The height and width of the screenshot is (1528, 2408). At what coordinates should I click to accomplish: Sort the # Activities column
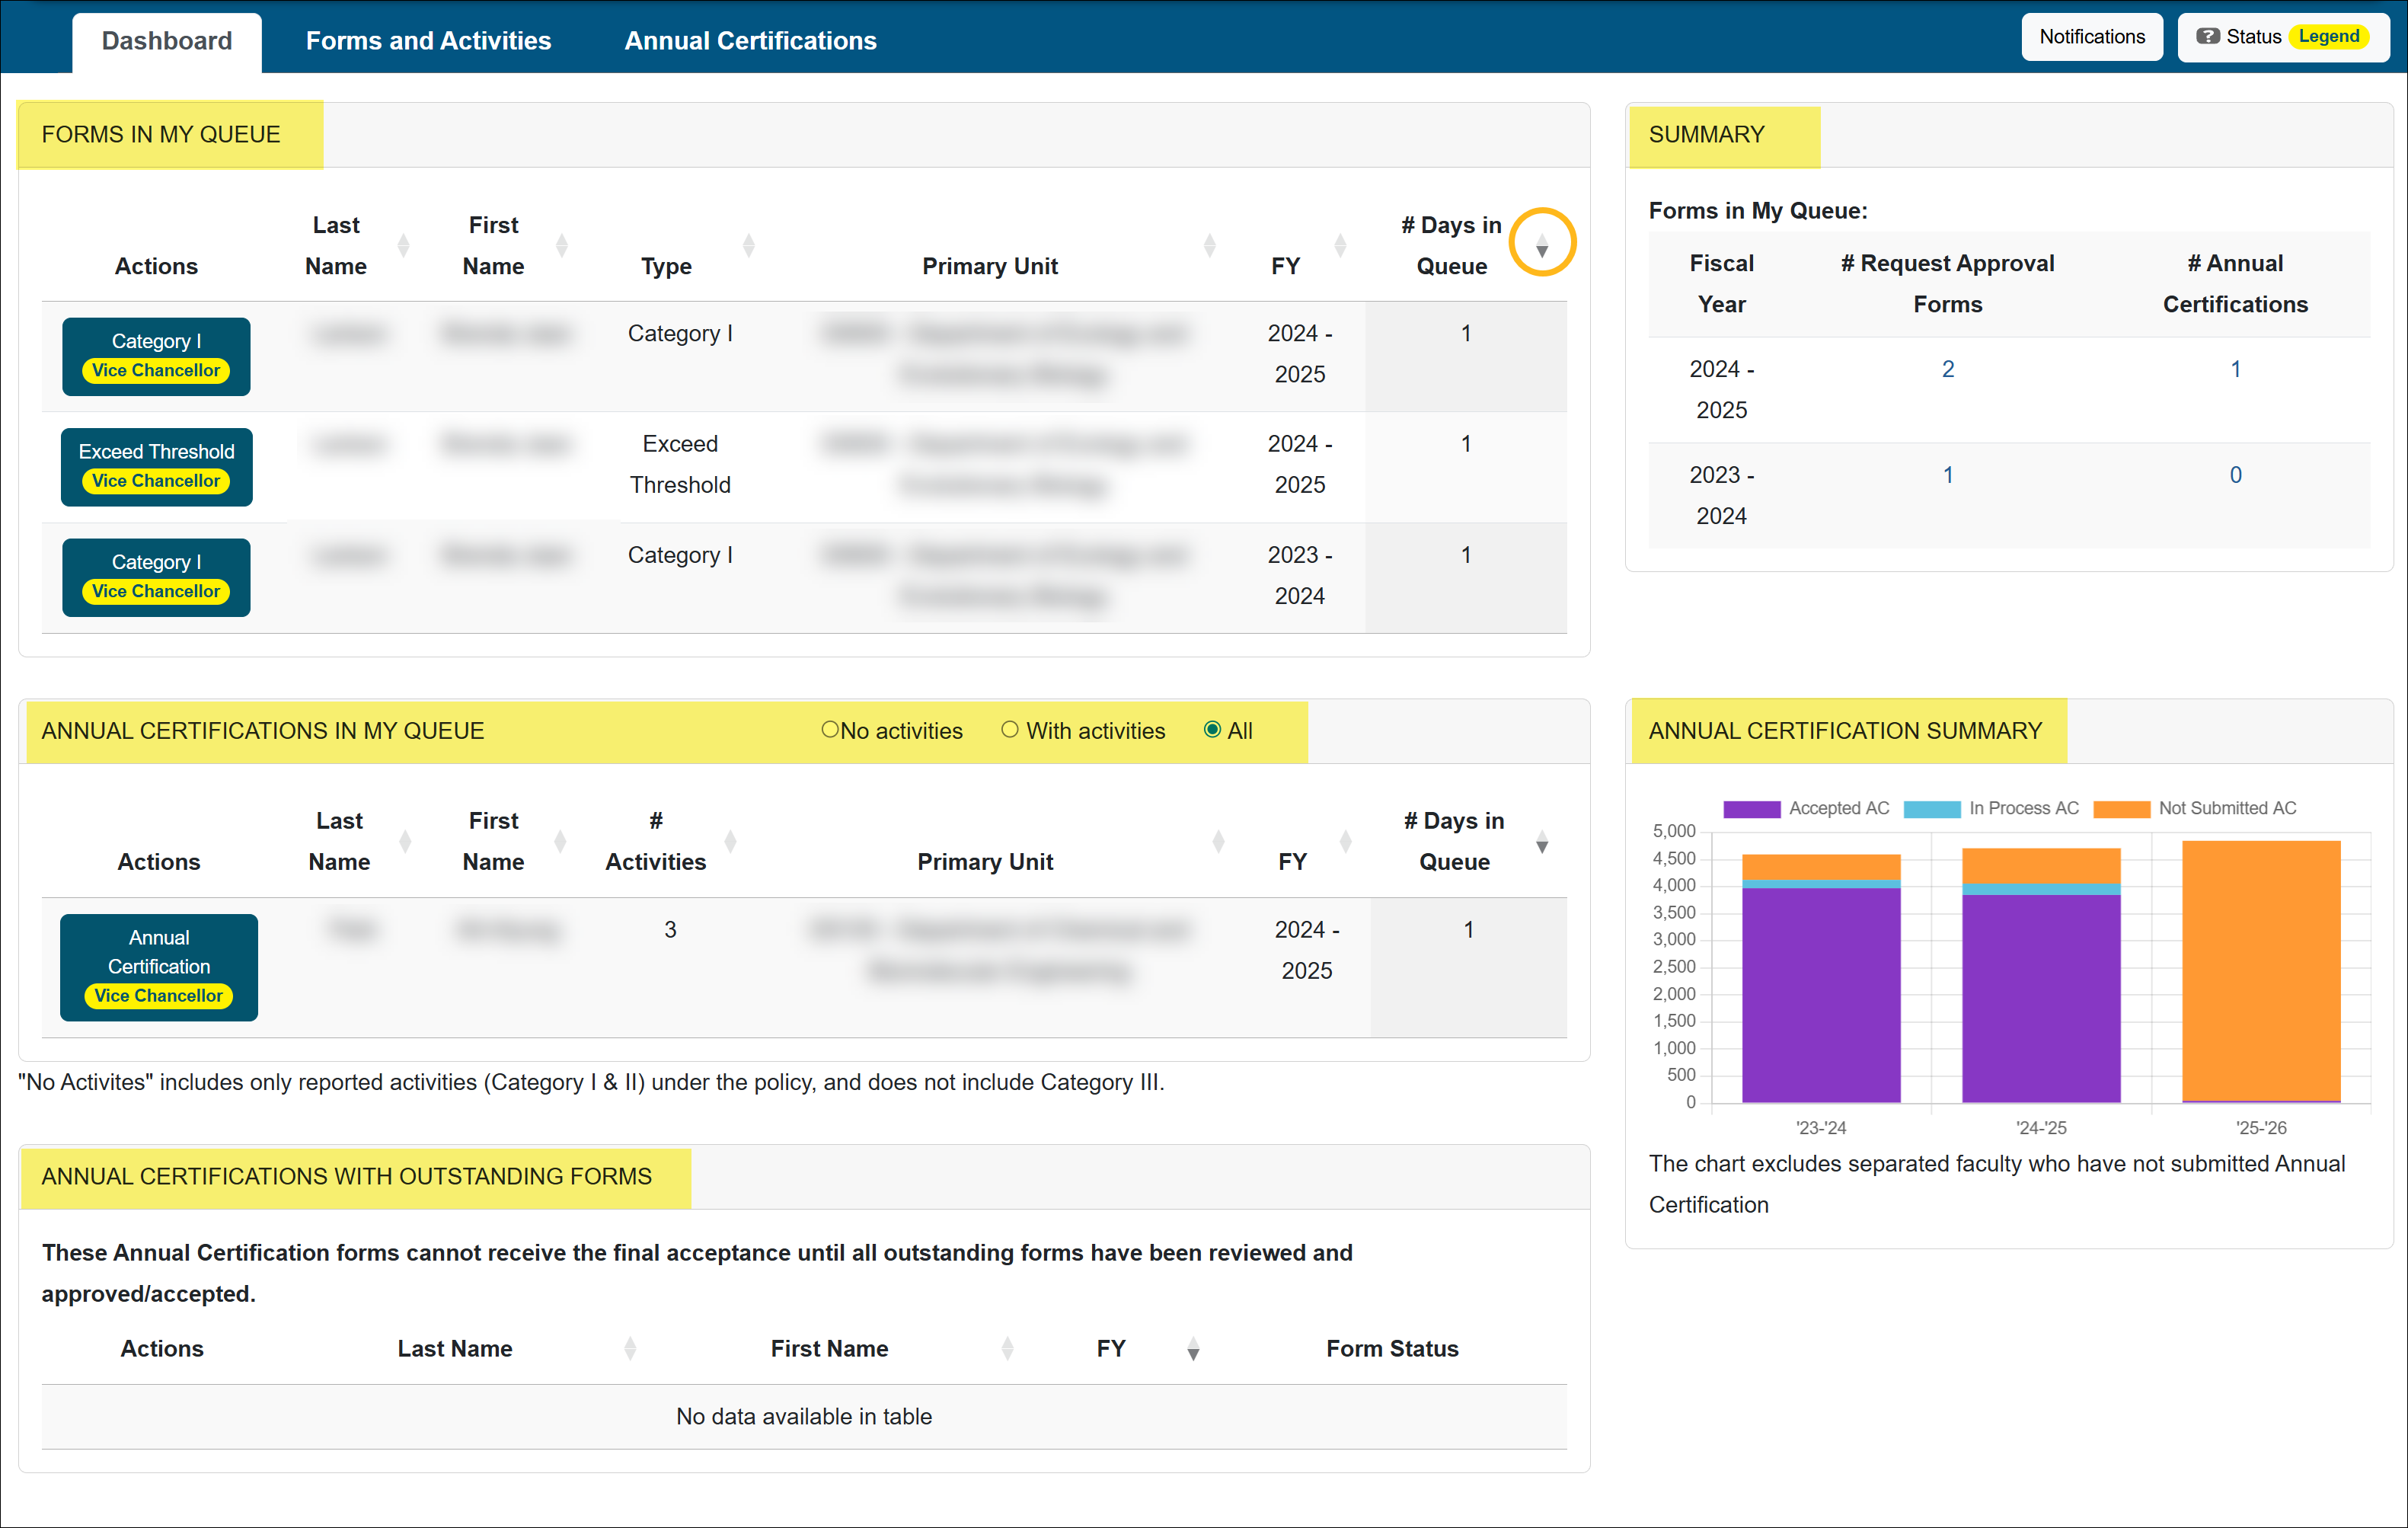coord(731,841)
